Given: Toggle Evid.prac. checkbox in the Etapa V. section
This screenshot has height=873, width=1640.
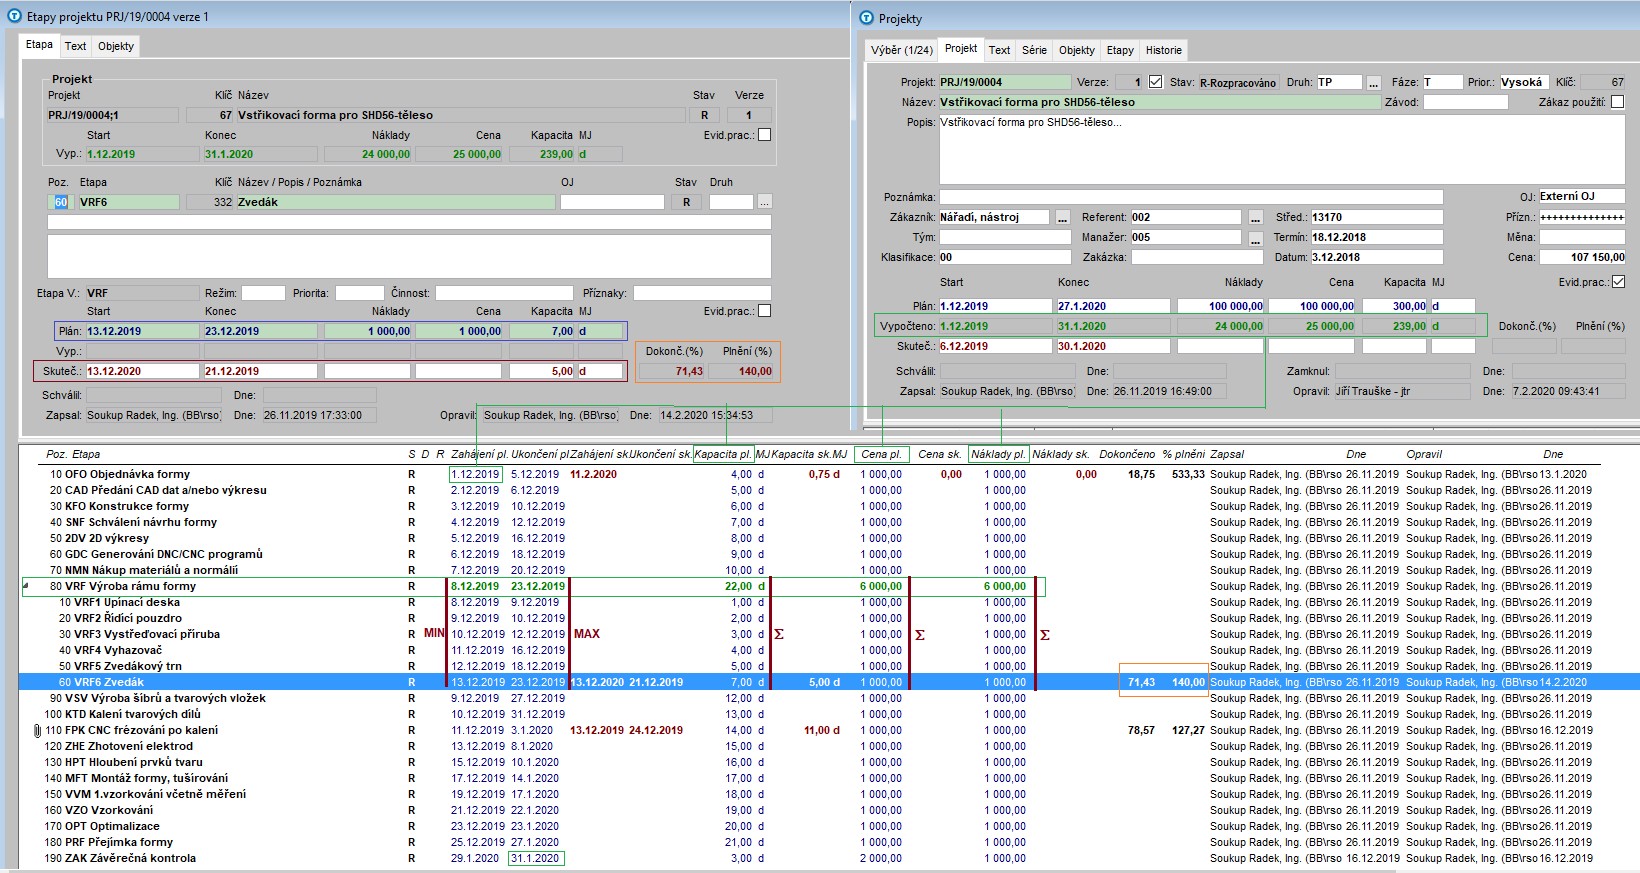Looking at the screenshot, I should (x=765, y=311).
